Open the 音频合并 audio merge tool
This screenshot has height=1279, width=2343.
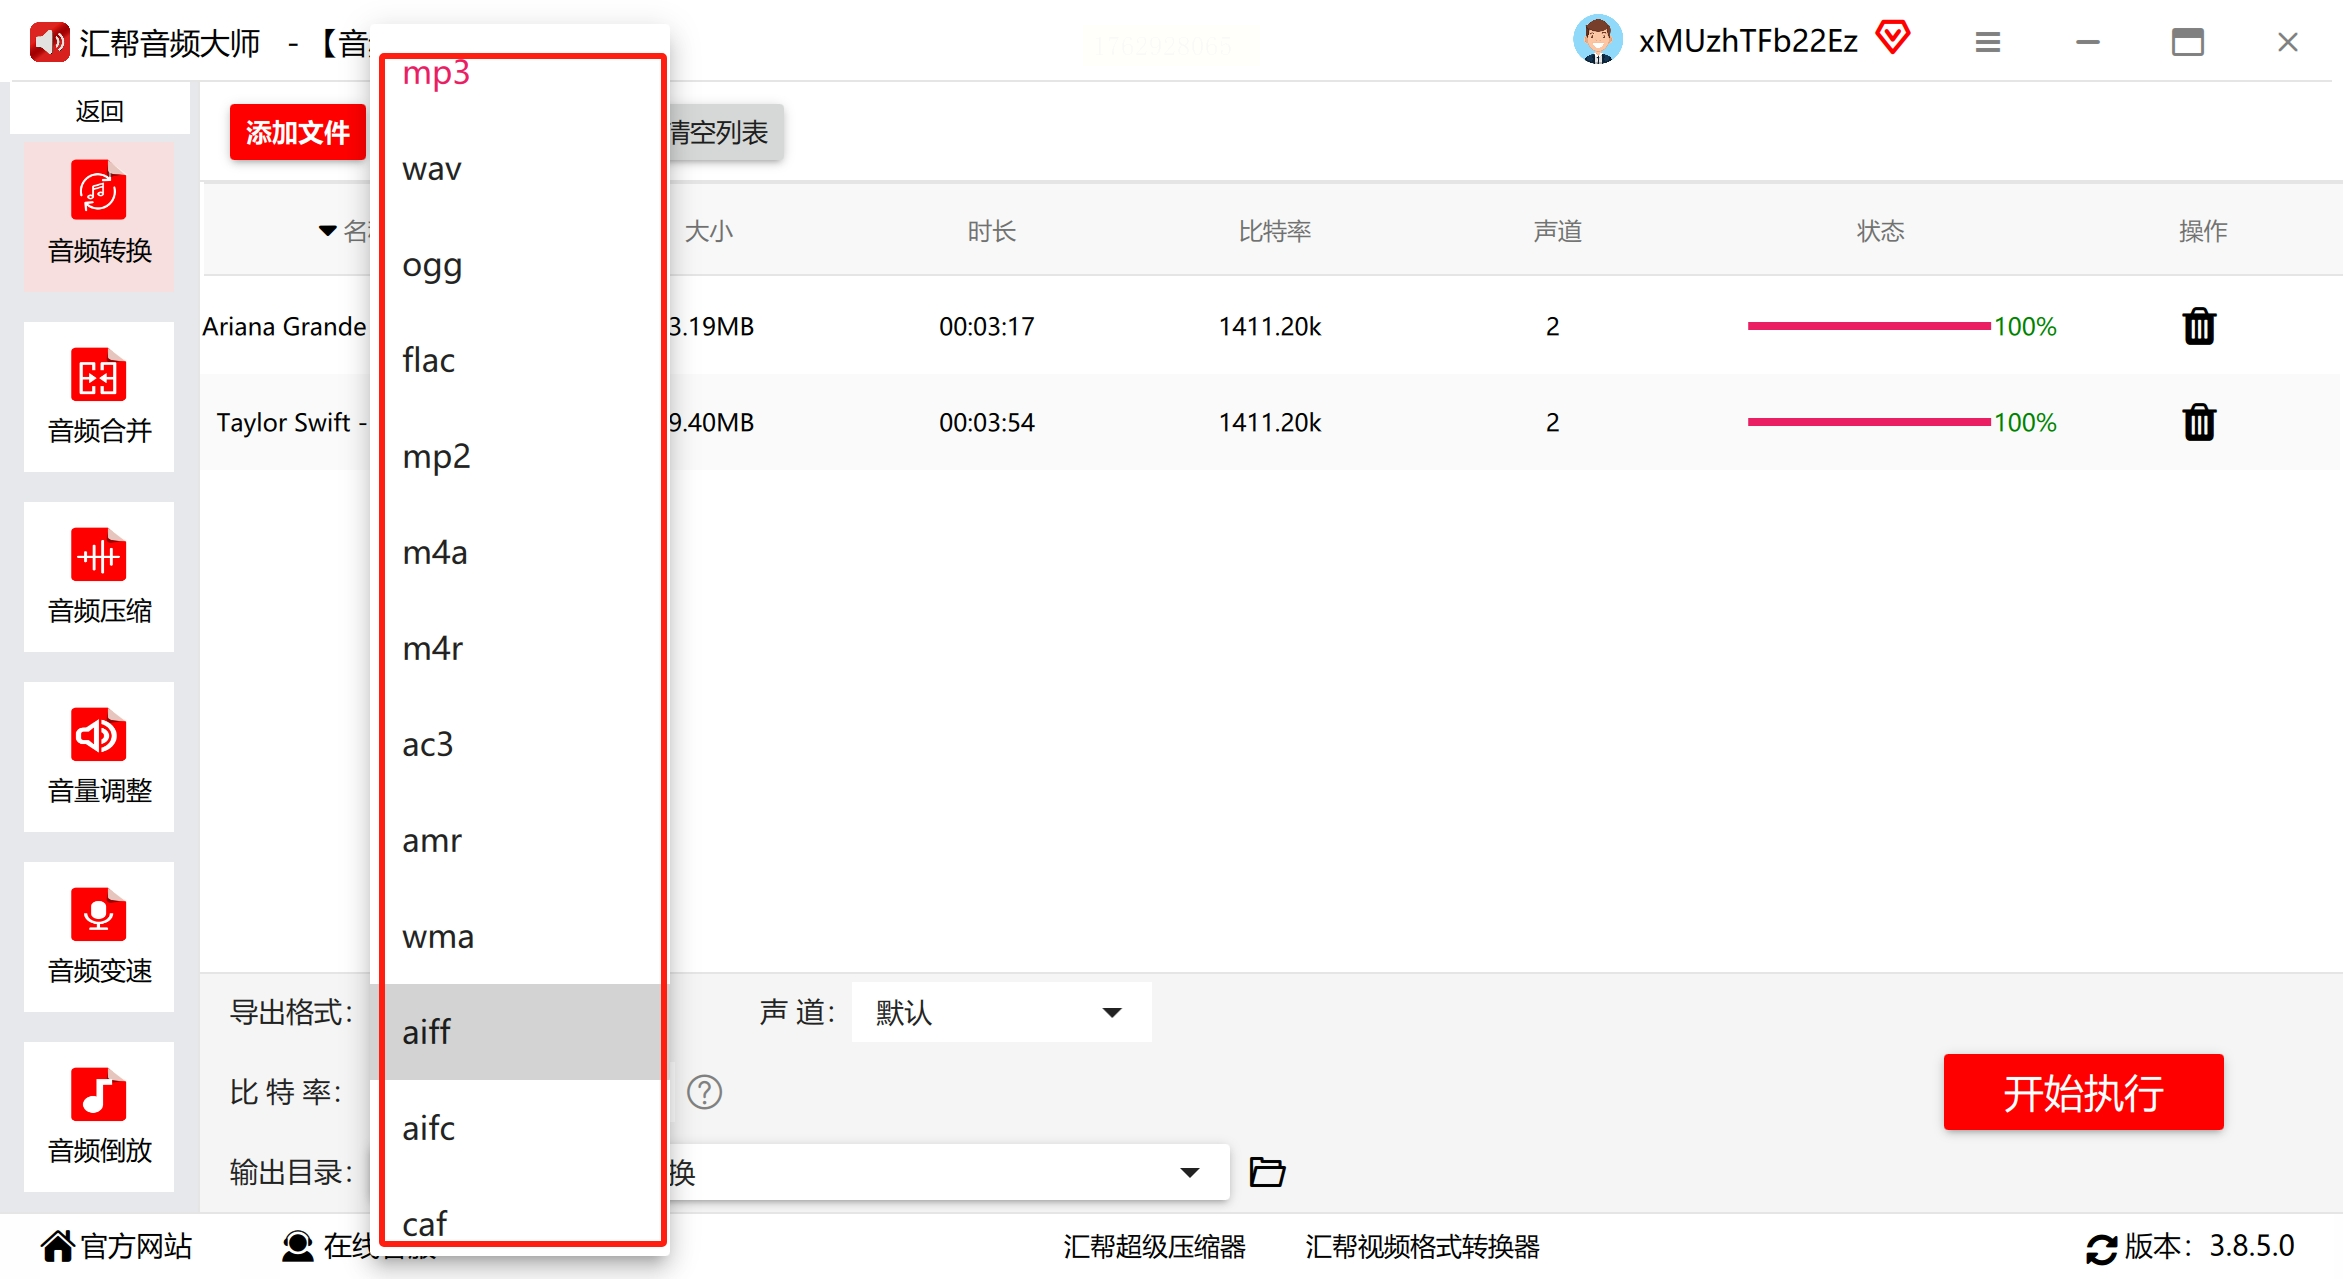click(99, 396)
